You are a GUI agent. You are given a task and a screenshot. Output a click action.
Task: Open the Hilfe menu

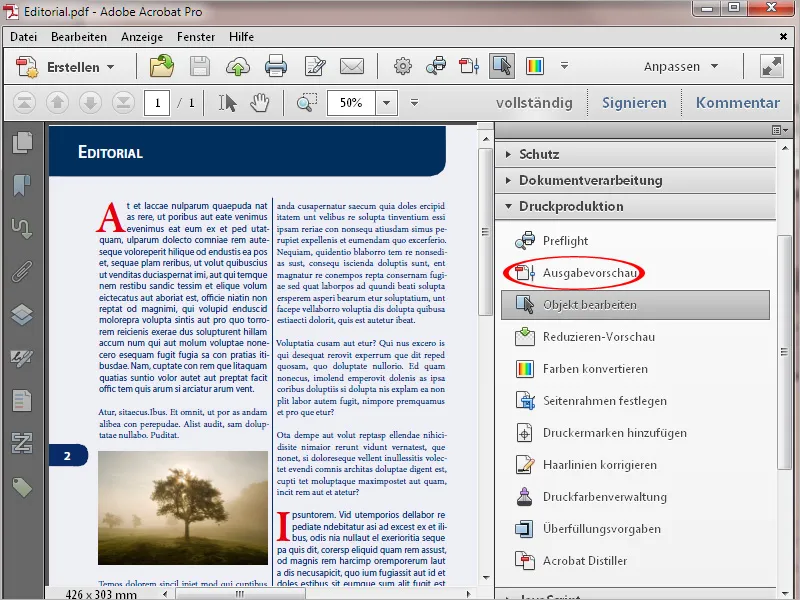point(241,37)
